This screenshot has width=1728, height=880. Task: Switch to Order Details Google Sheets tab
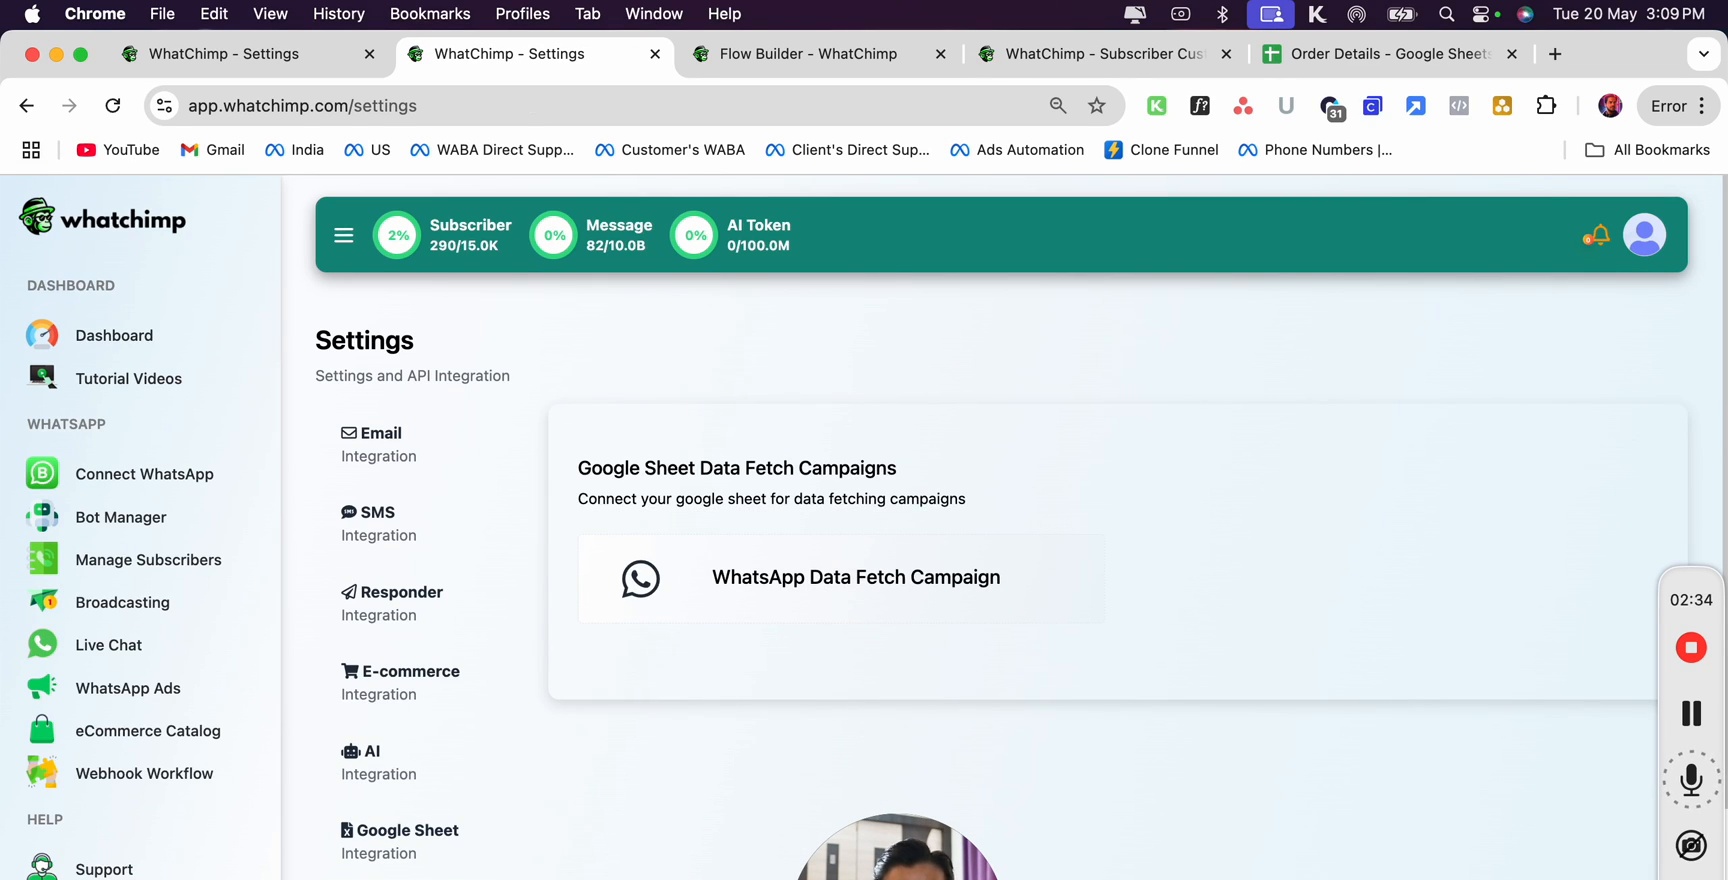pos(1390,54)
